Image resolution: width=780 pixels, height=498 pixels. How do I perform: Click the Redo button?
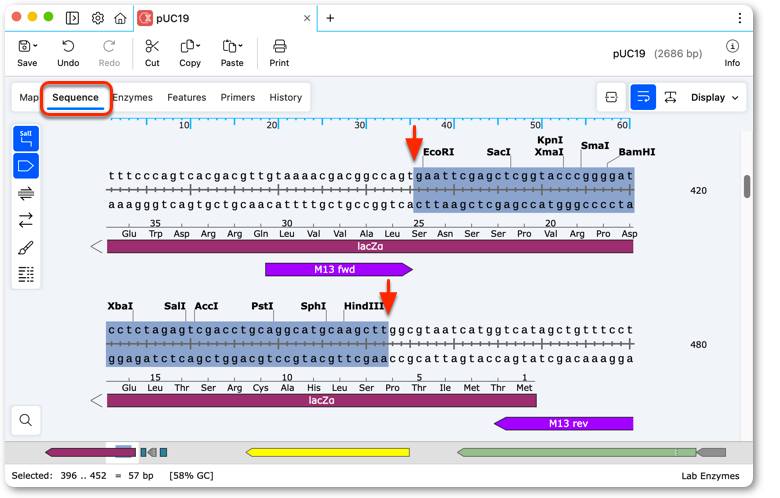109,53
